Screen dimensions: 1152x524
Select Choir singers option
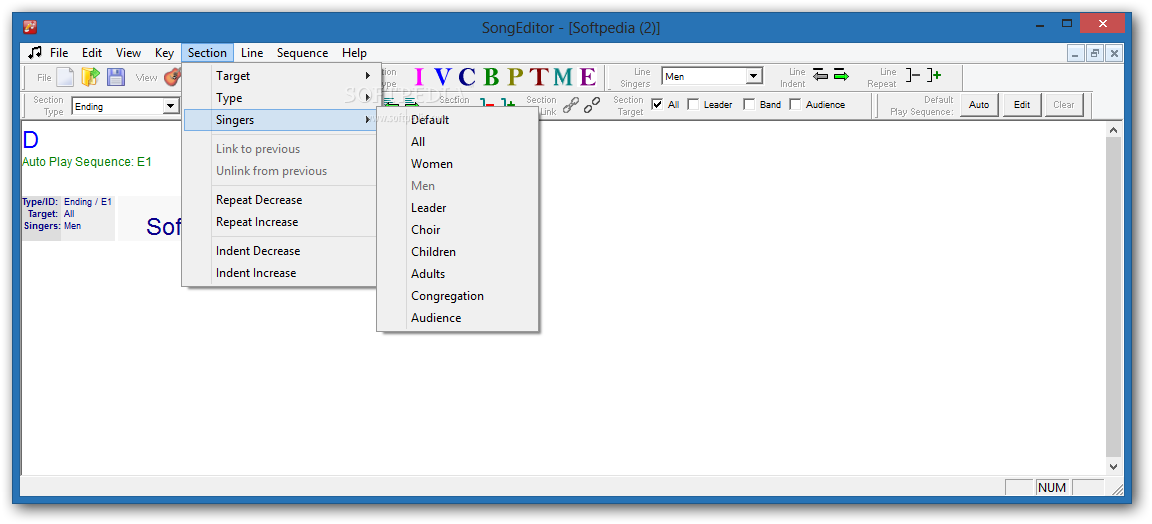pos(458,230)
